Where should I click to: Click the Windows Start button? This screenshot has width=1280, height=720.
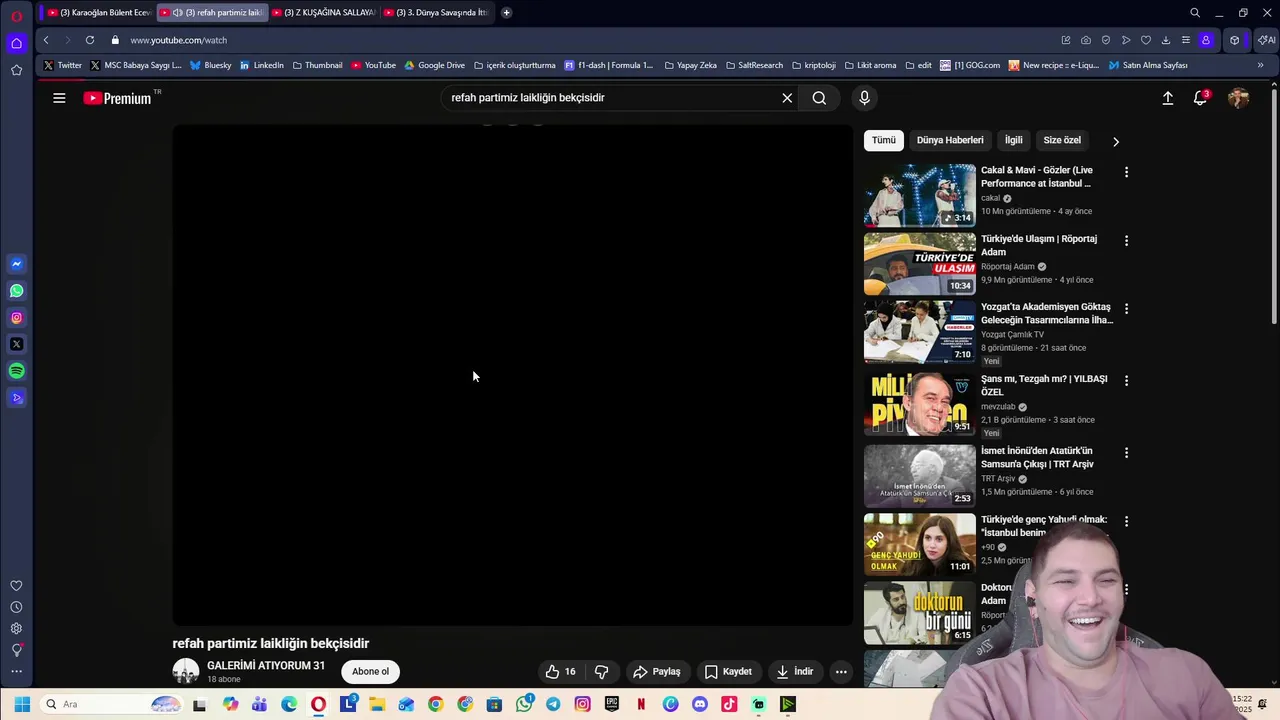pos(22,704)
